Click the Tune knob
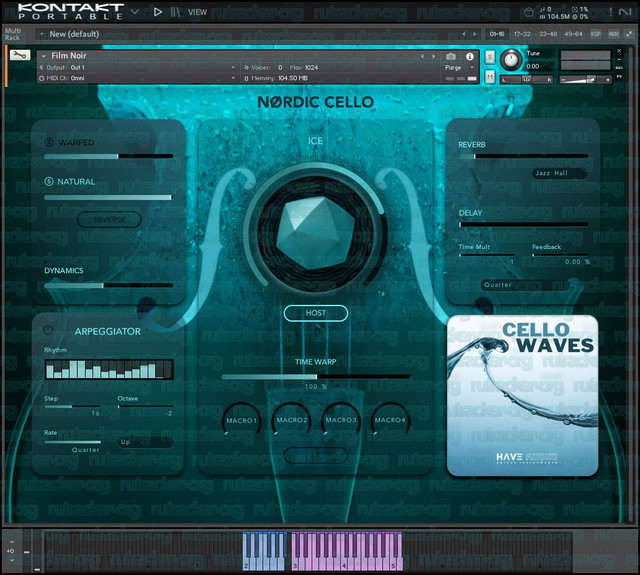Image resolution: width=640 pixels, height=575 pixels. 510,60
